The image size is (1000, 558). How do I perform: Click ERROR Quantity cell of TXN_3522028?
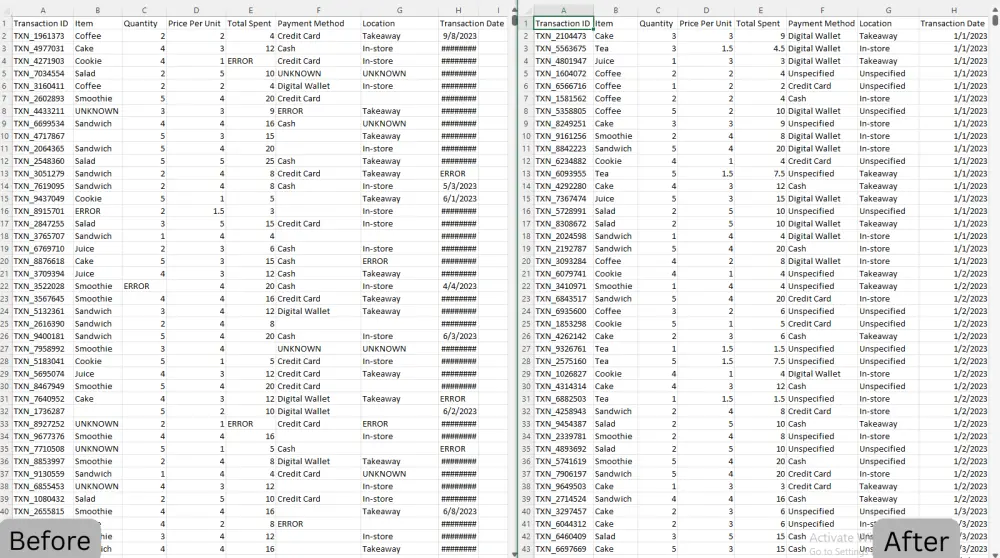tap(143, 286)
